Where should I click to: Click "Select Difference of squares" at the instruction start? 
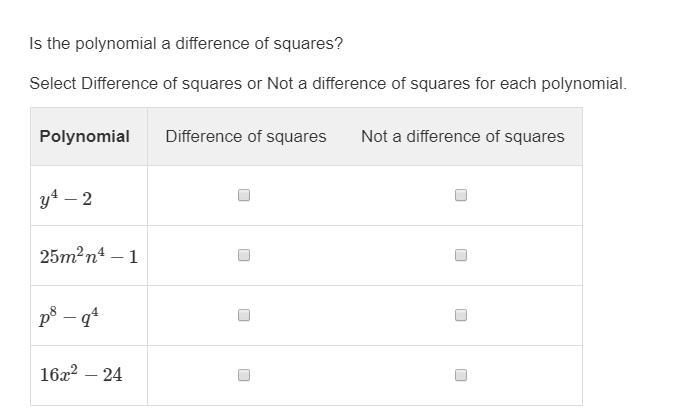pyautogui.click(x=136, y=83)
